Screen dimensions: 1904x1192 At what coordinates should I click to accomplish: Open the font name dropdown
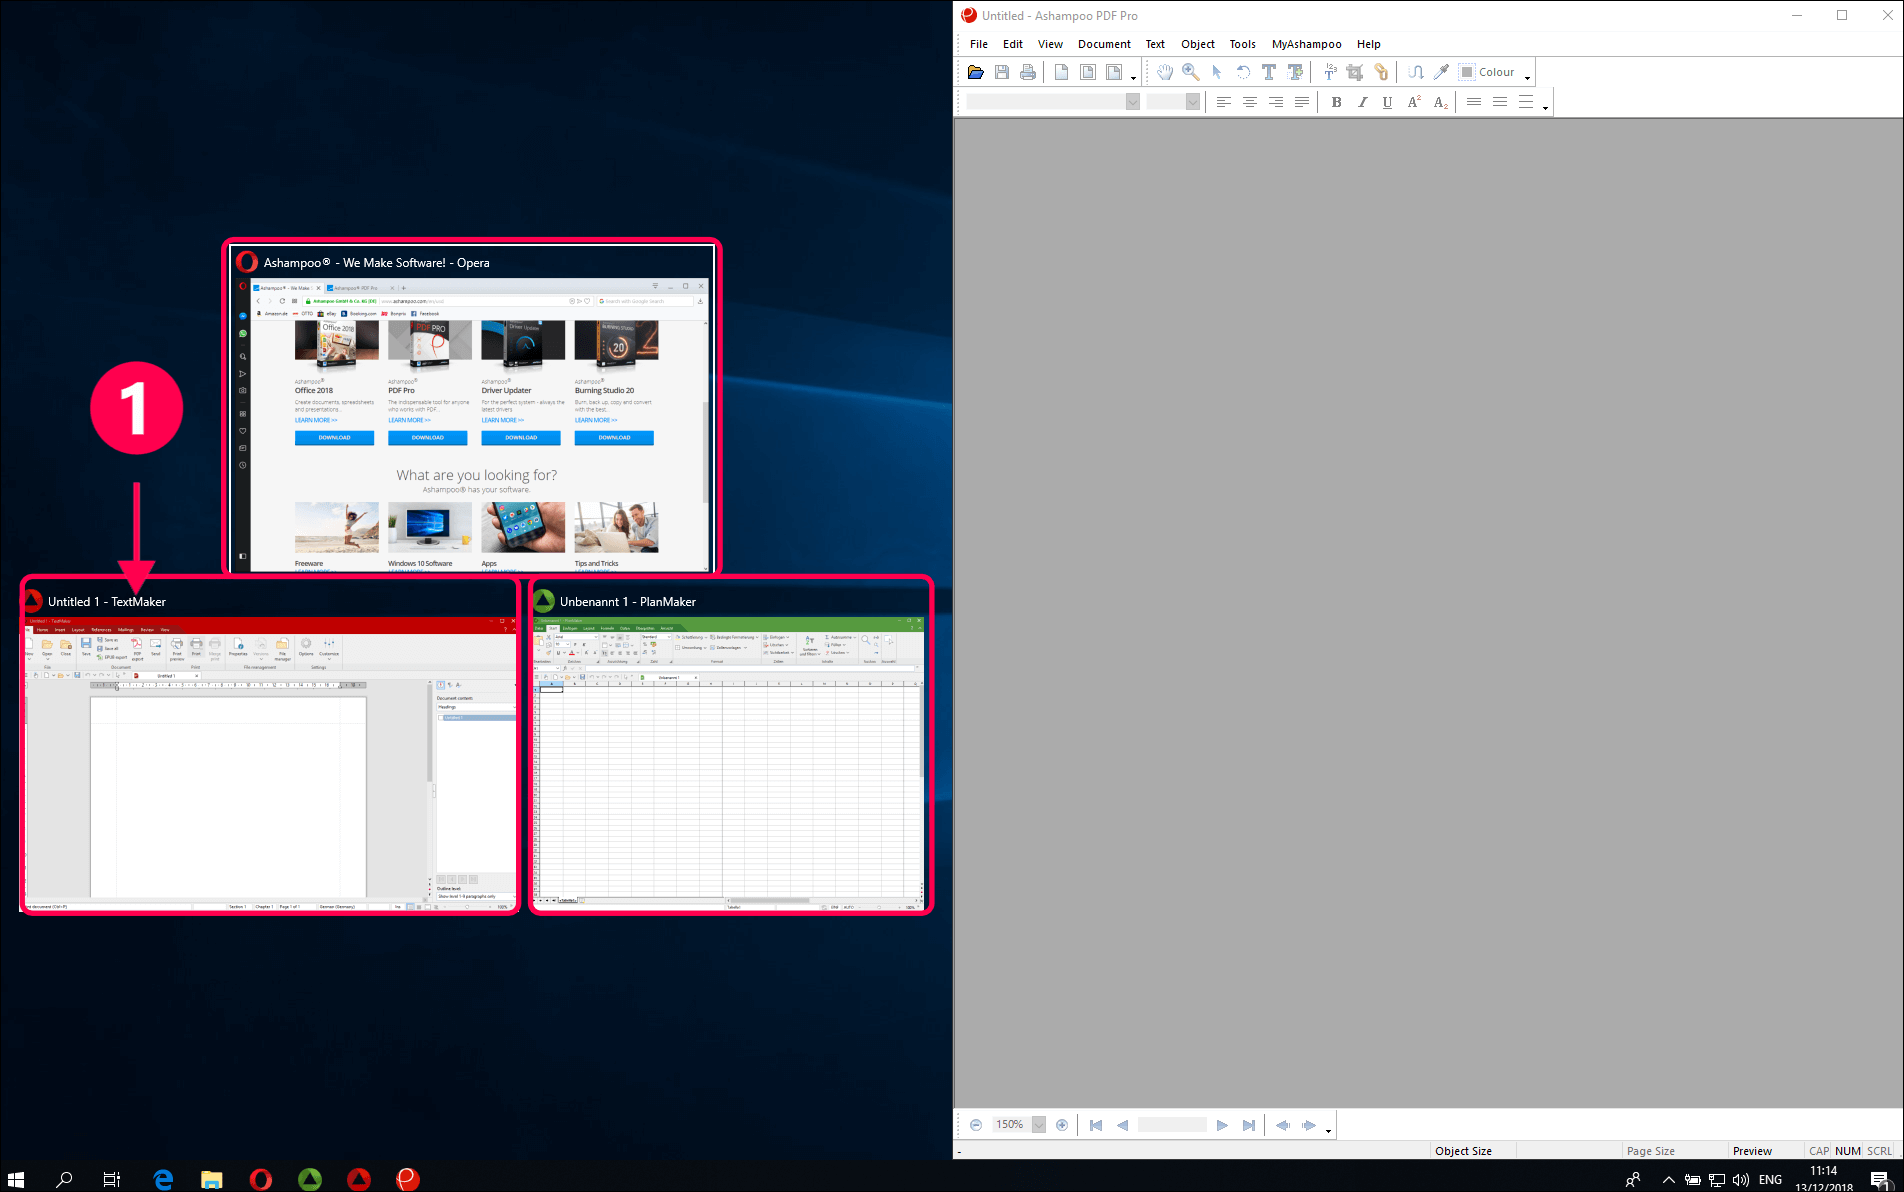(x=1132, y=102)
